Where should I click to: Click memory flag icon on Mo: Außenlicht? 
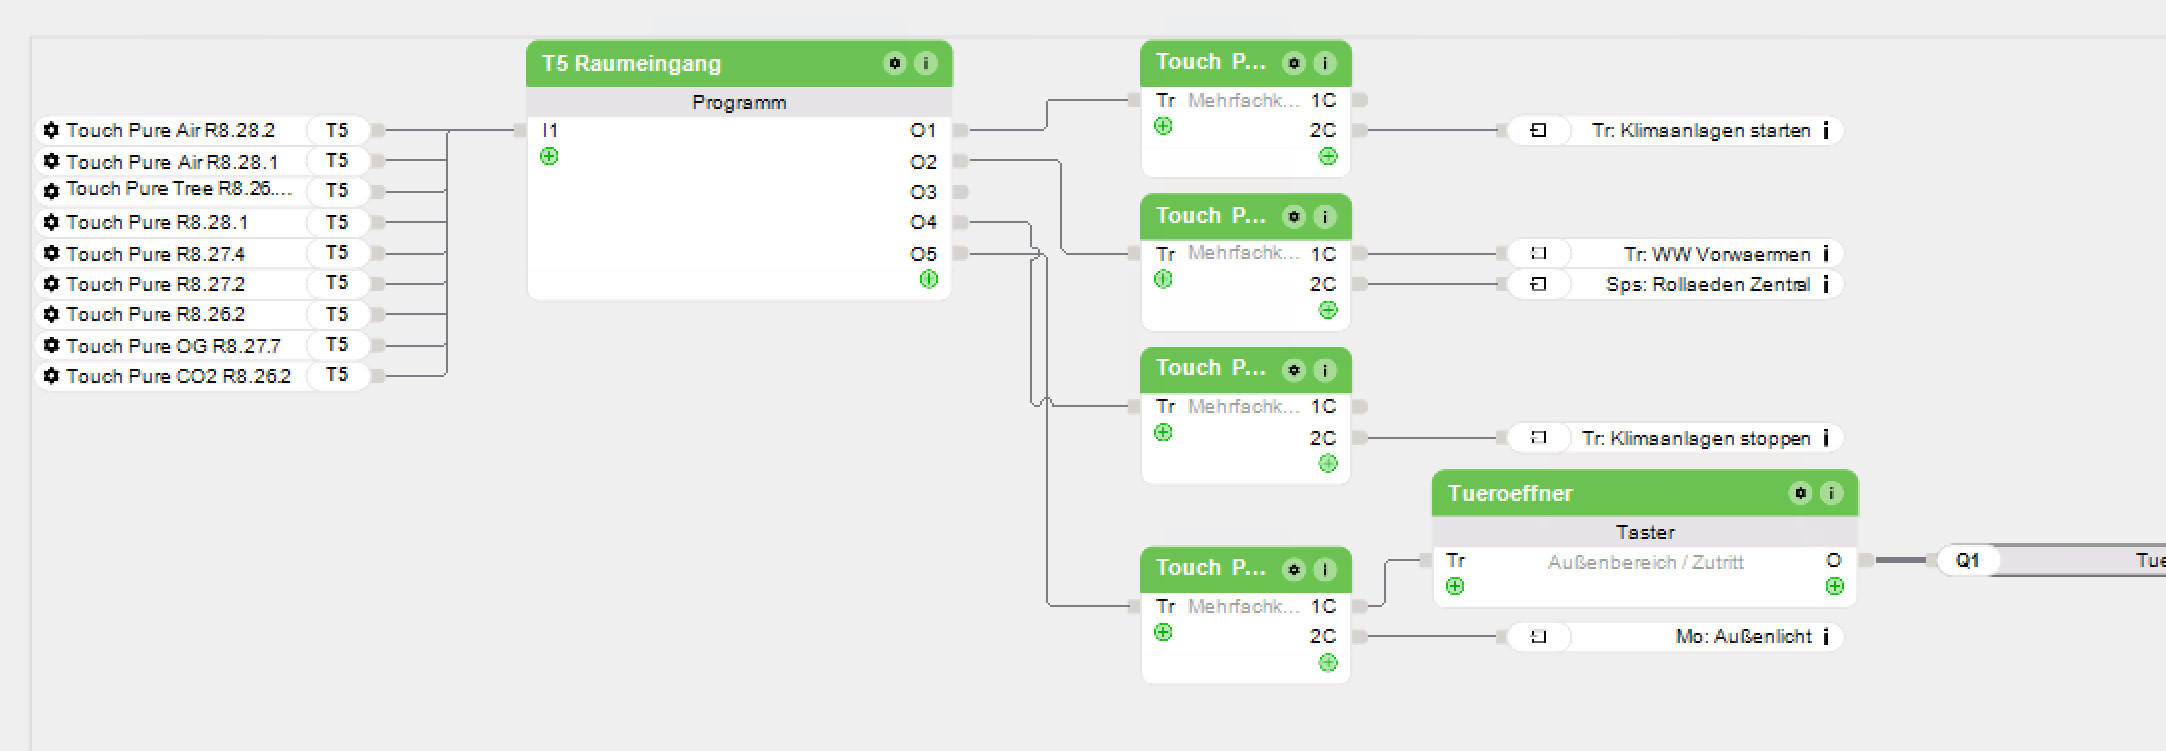[1538, 636]
